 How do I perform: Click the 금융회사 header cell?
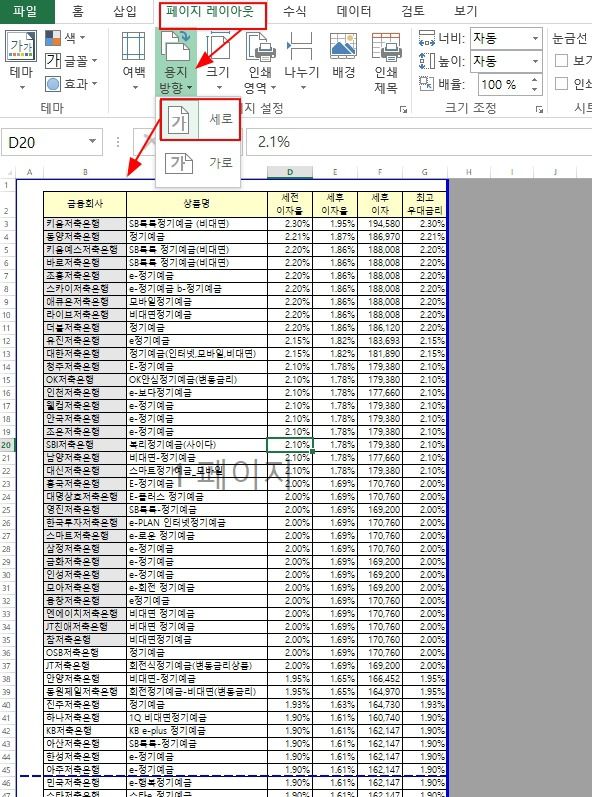click(85, 204)
